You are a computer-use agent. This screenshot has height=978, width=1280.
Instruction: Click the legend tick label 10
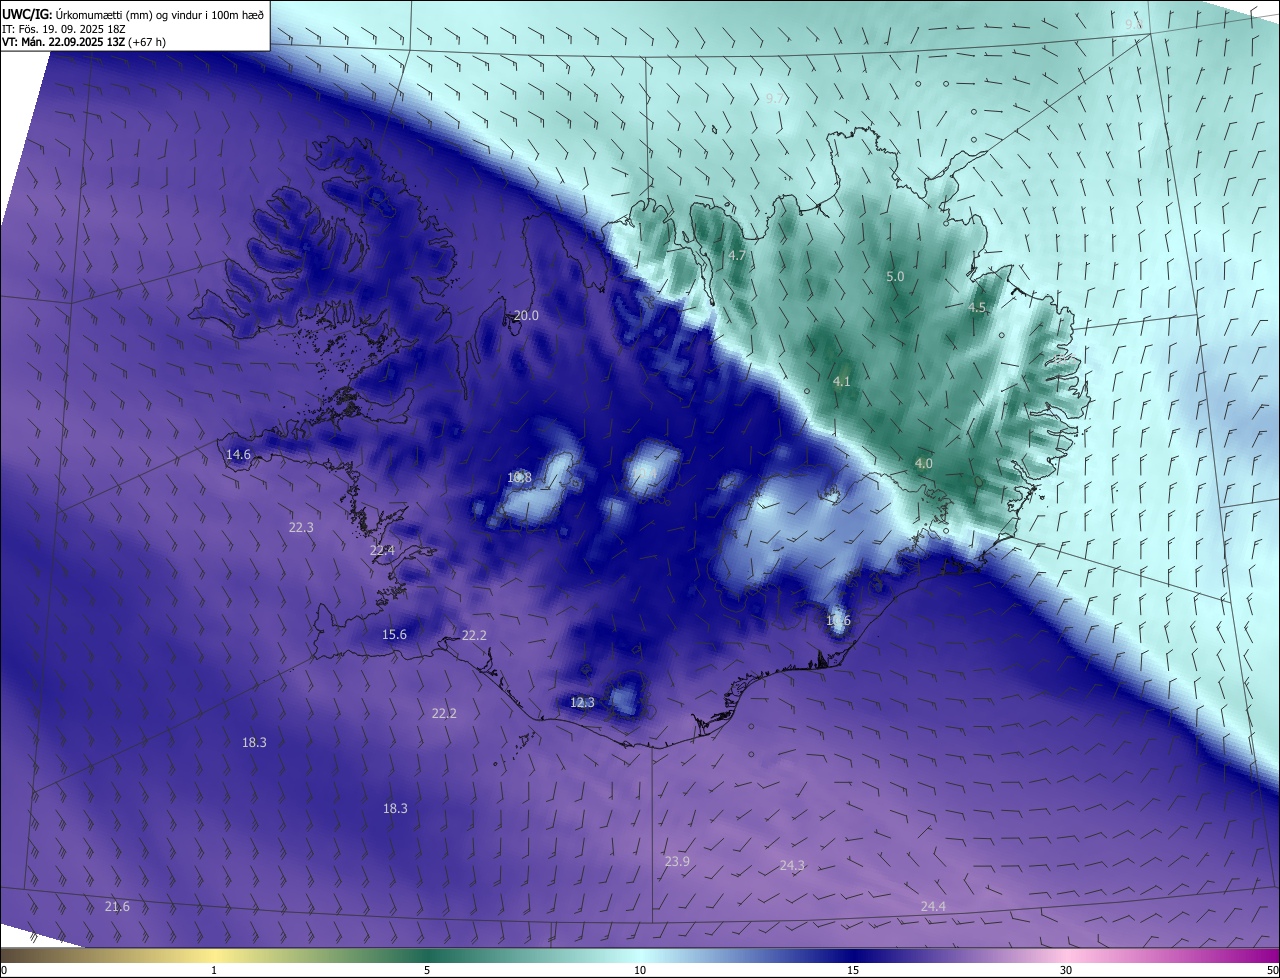(640, 970)
